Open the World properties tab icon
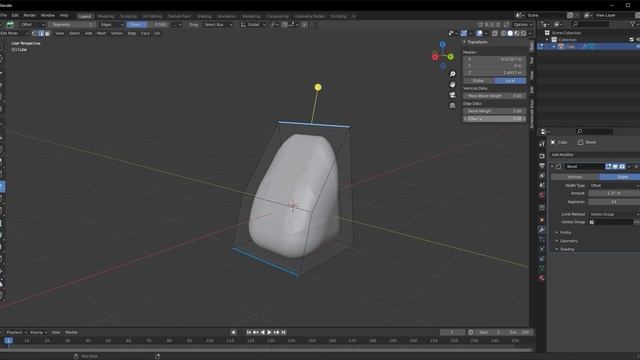 click(542, 195)
